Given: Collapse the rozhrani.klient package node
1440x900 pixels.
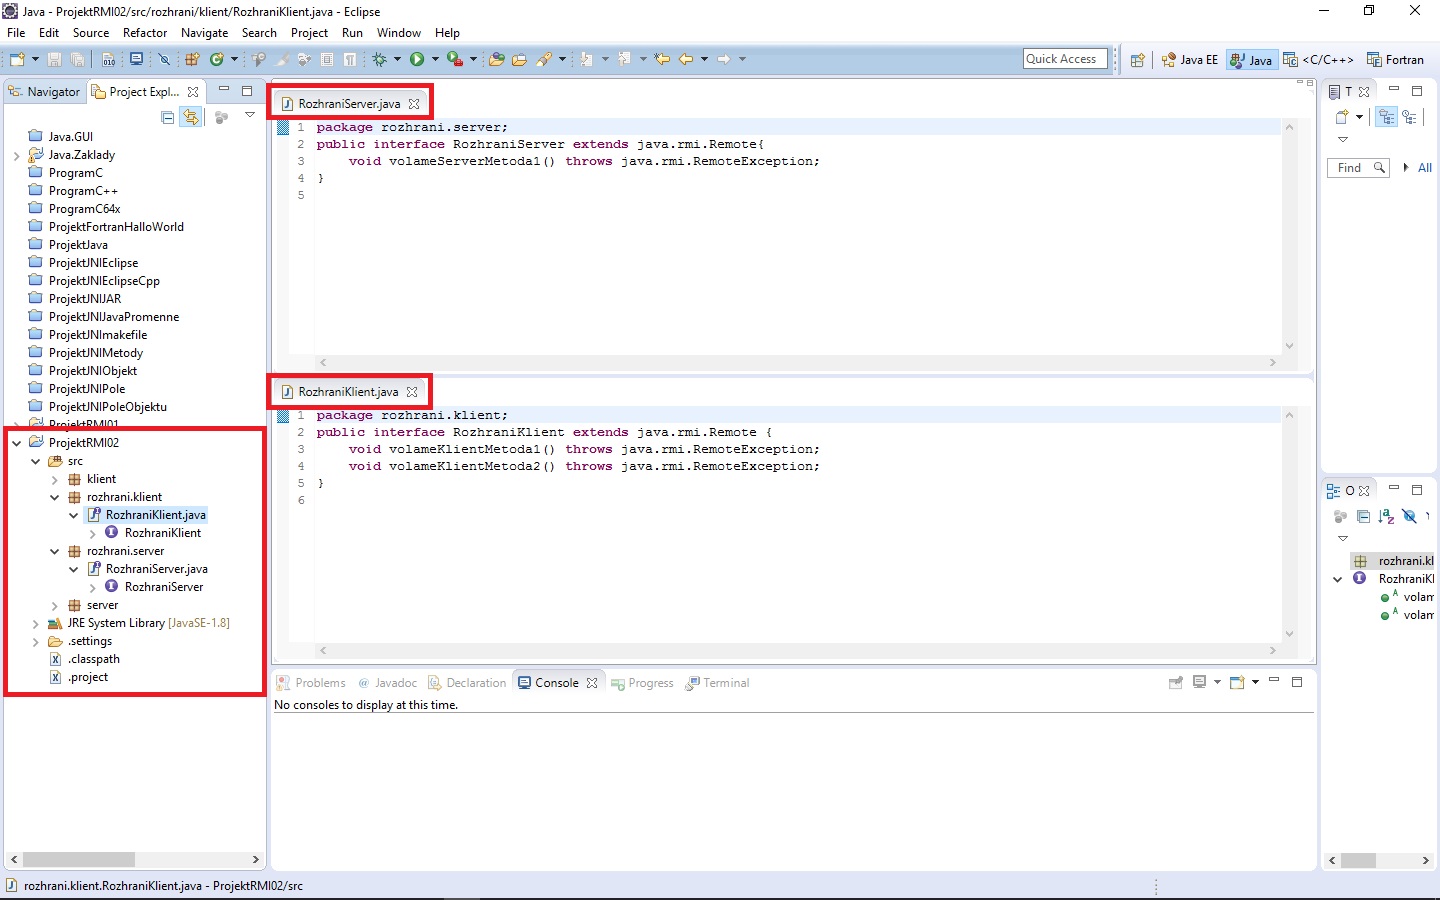Looking at the screenshot, I should pos(55,497).
